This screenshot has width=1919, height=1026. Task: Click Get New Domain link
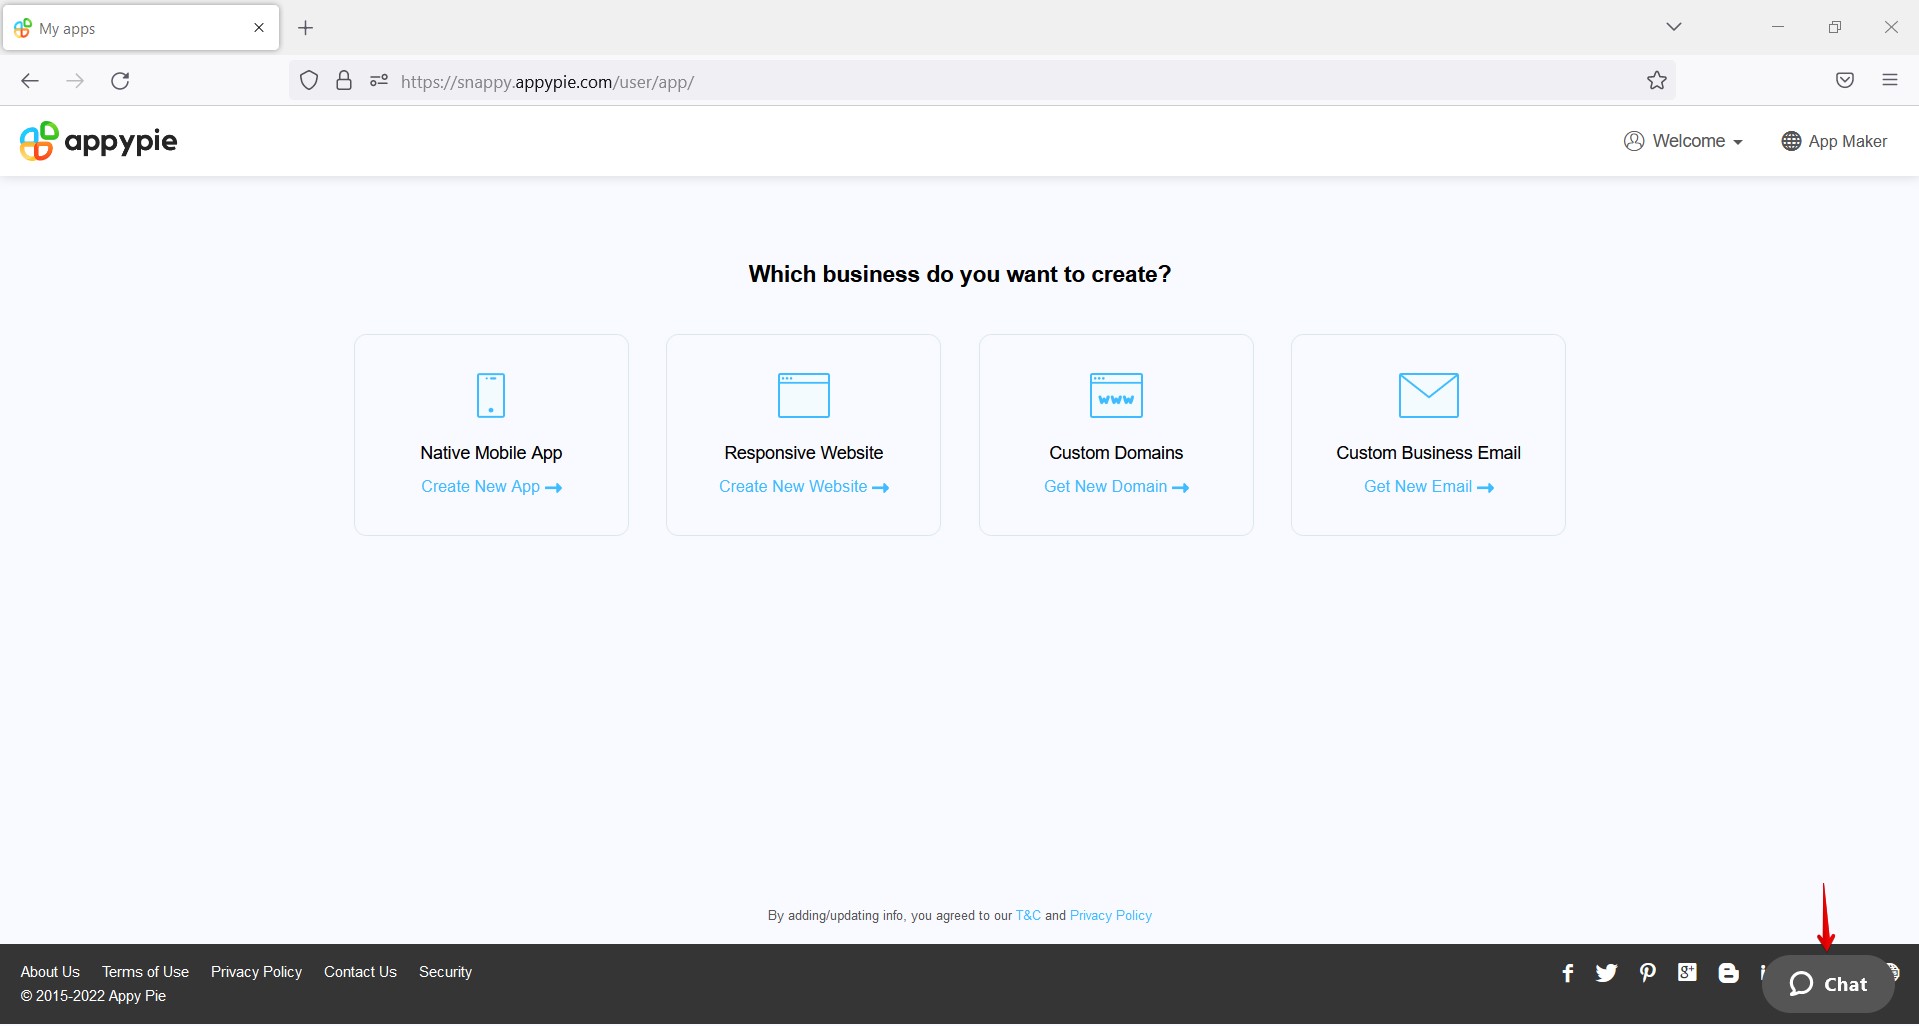1116,487
